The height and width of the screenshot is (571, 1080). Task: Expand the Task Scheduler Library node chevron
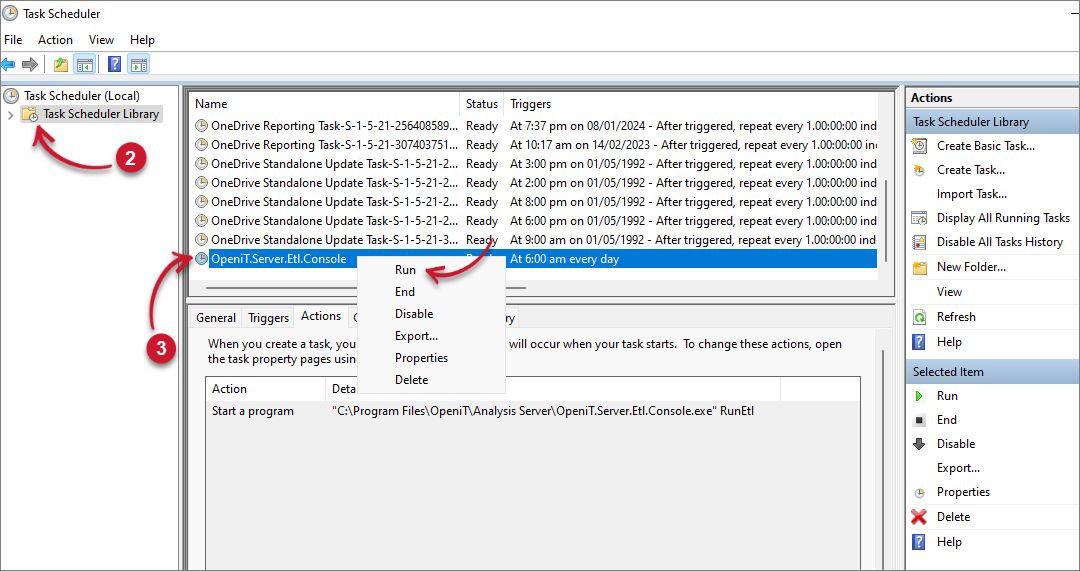coord(10,114)
